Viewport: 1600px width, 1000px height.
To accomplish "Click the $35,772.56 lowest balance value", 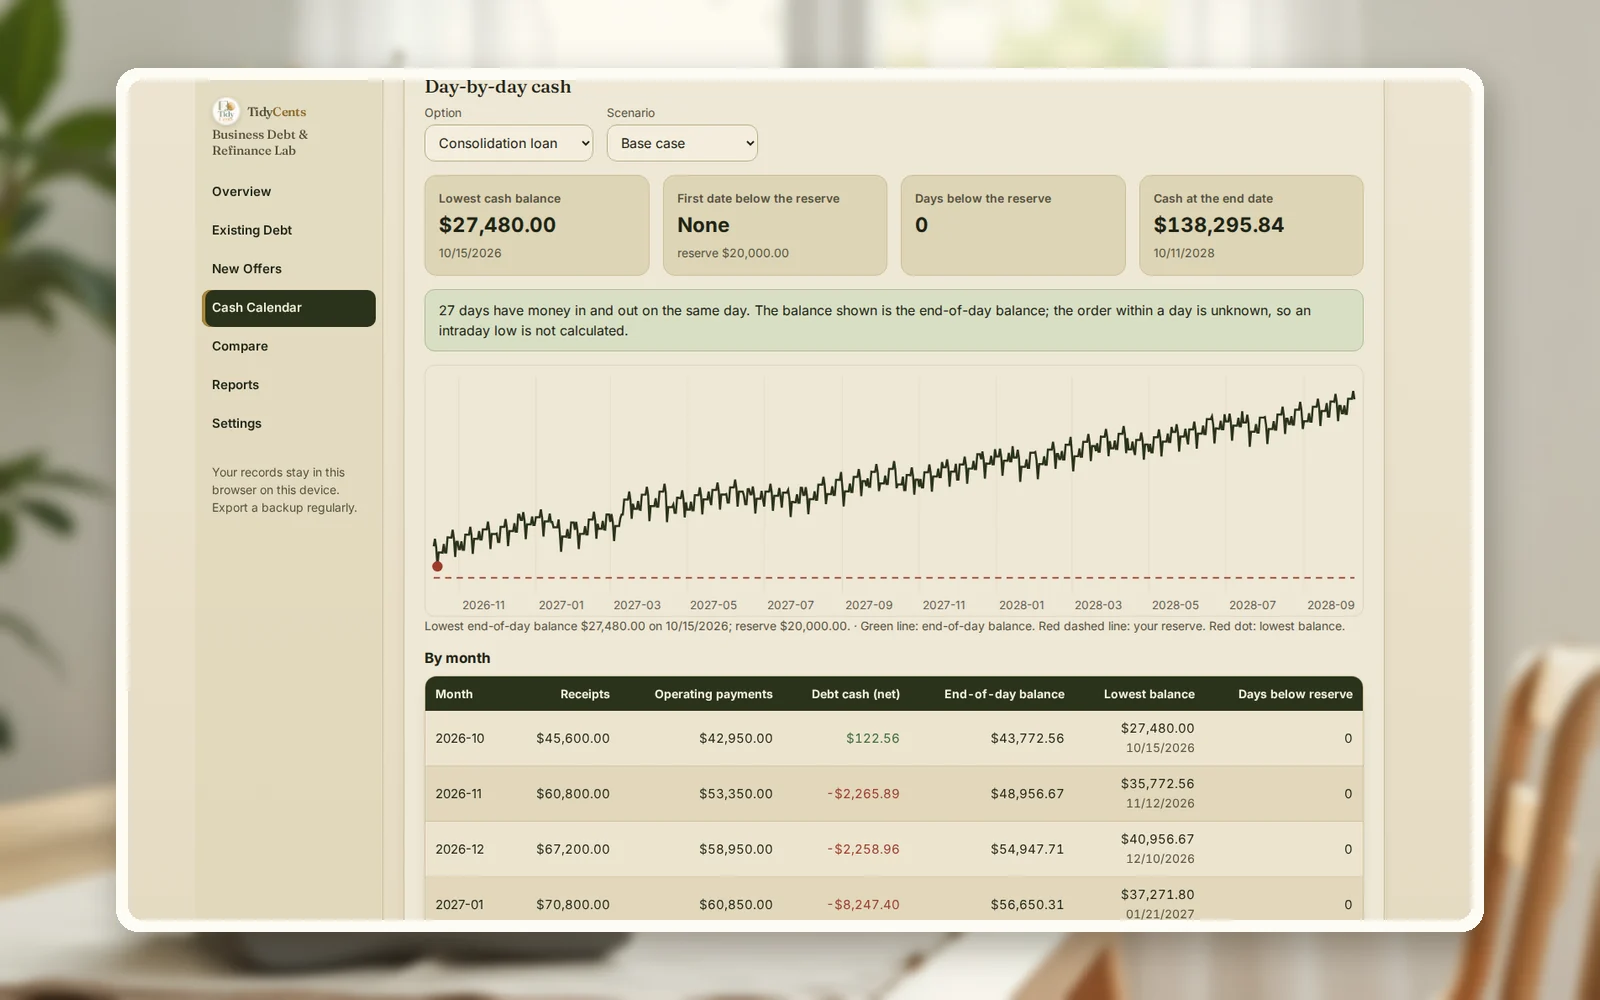I will pyautogui.click(x=1158, y=784).
